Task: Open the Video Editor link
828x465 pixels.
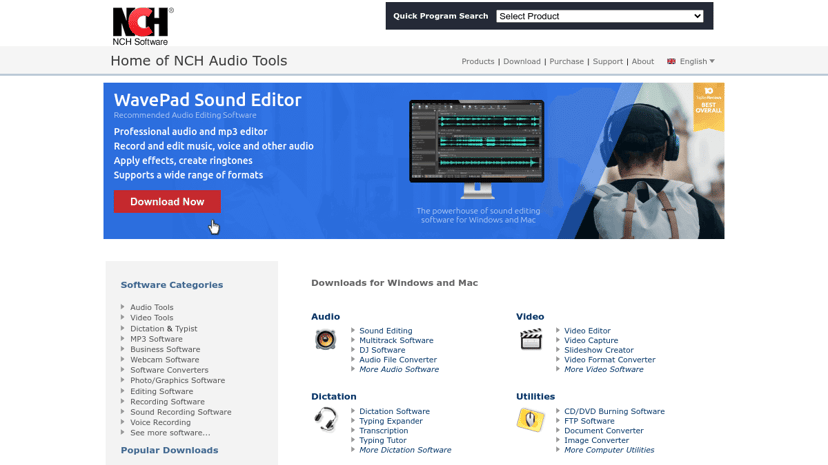Action: 587,331
